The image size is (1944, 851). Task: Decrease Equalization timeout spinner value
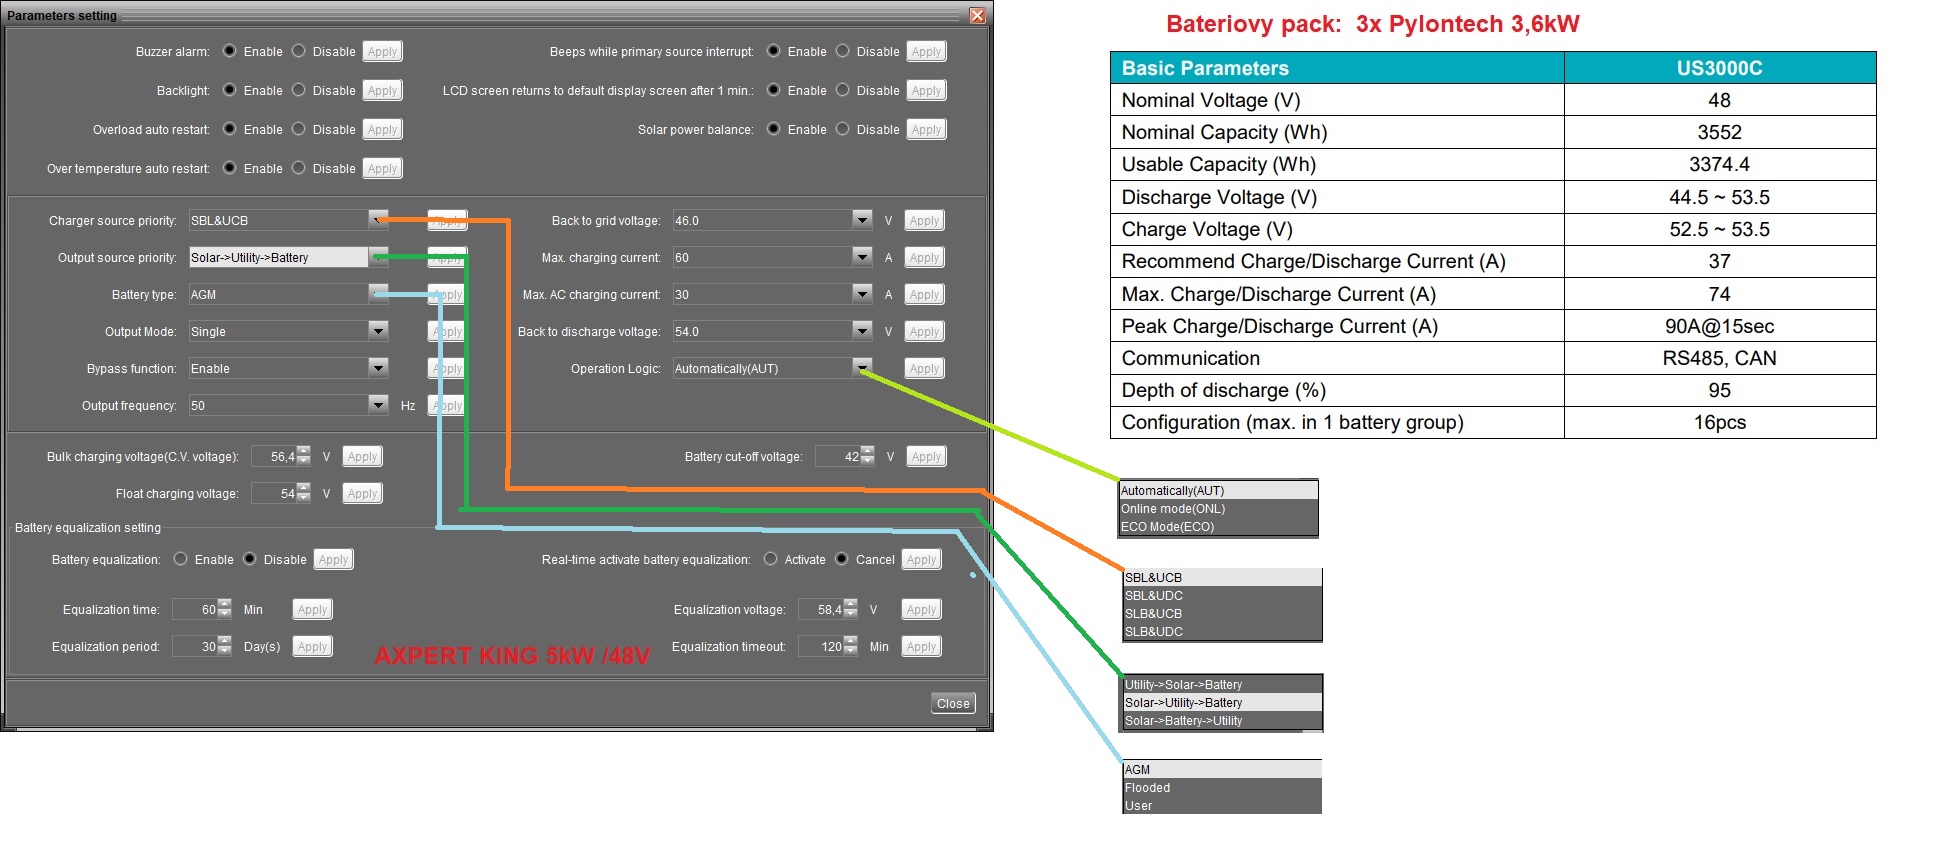850,651
